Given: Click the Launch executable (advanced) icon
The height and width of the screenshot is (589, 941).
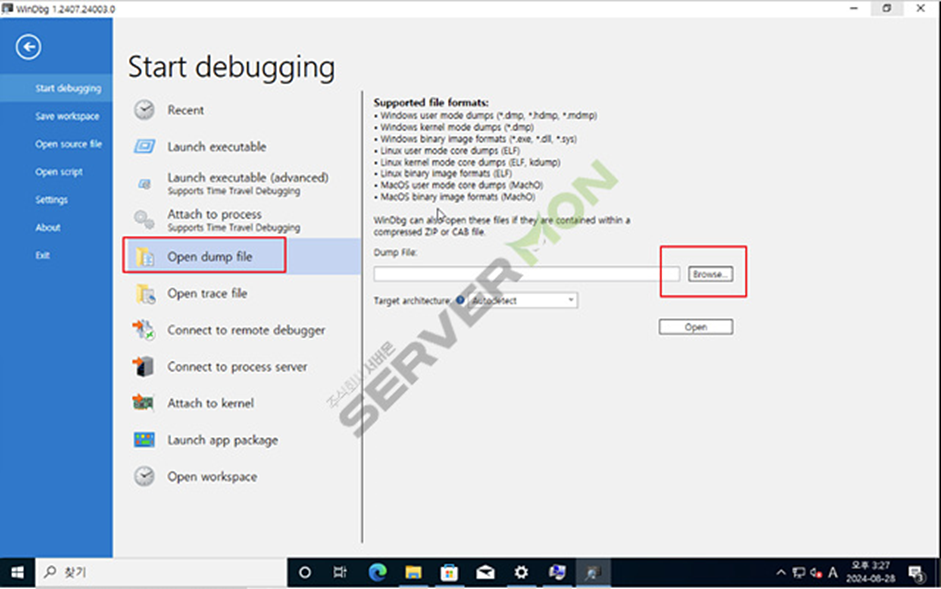Looking at the screenshot, I should (144, 184).
